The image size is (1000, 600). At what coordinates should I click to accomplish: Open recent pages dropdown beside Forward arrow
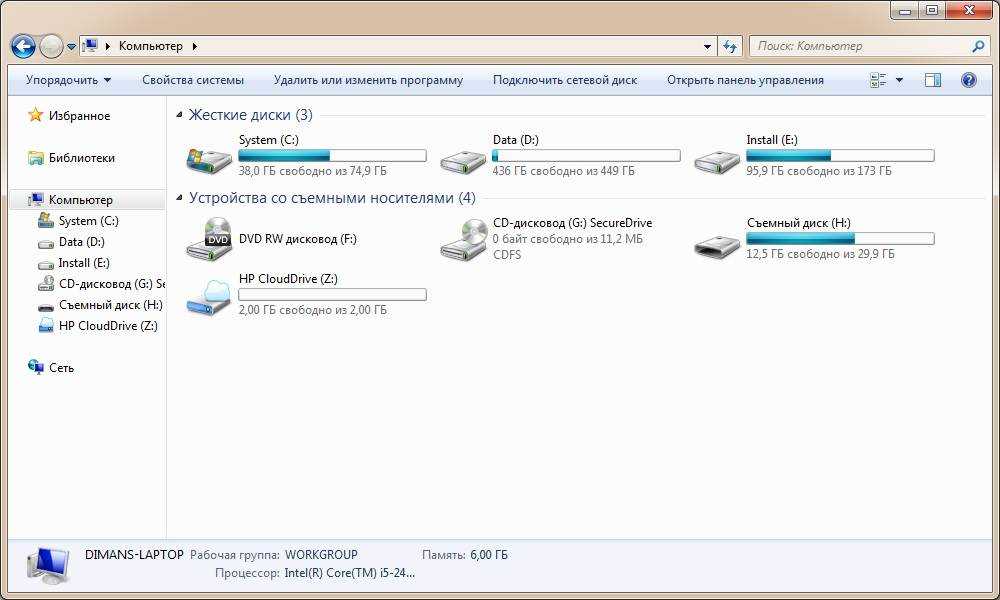coord(71,47)
